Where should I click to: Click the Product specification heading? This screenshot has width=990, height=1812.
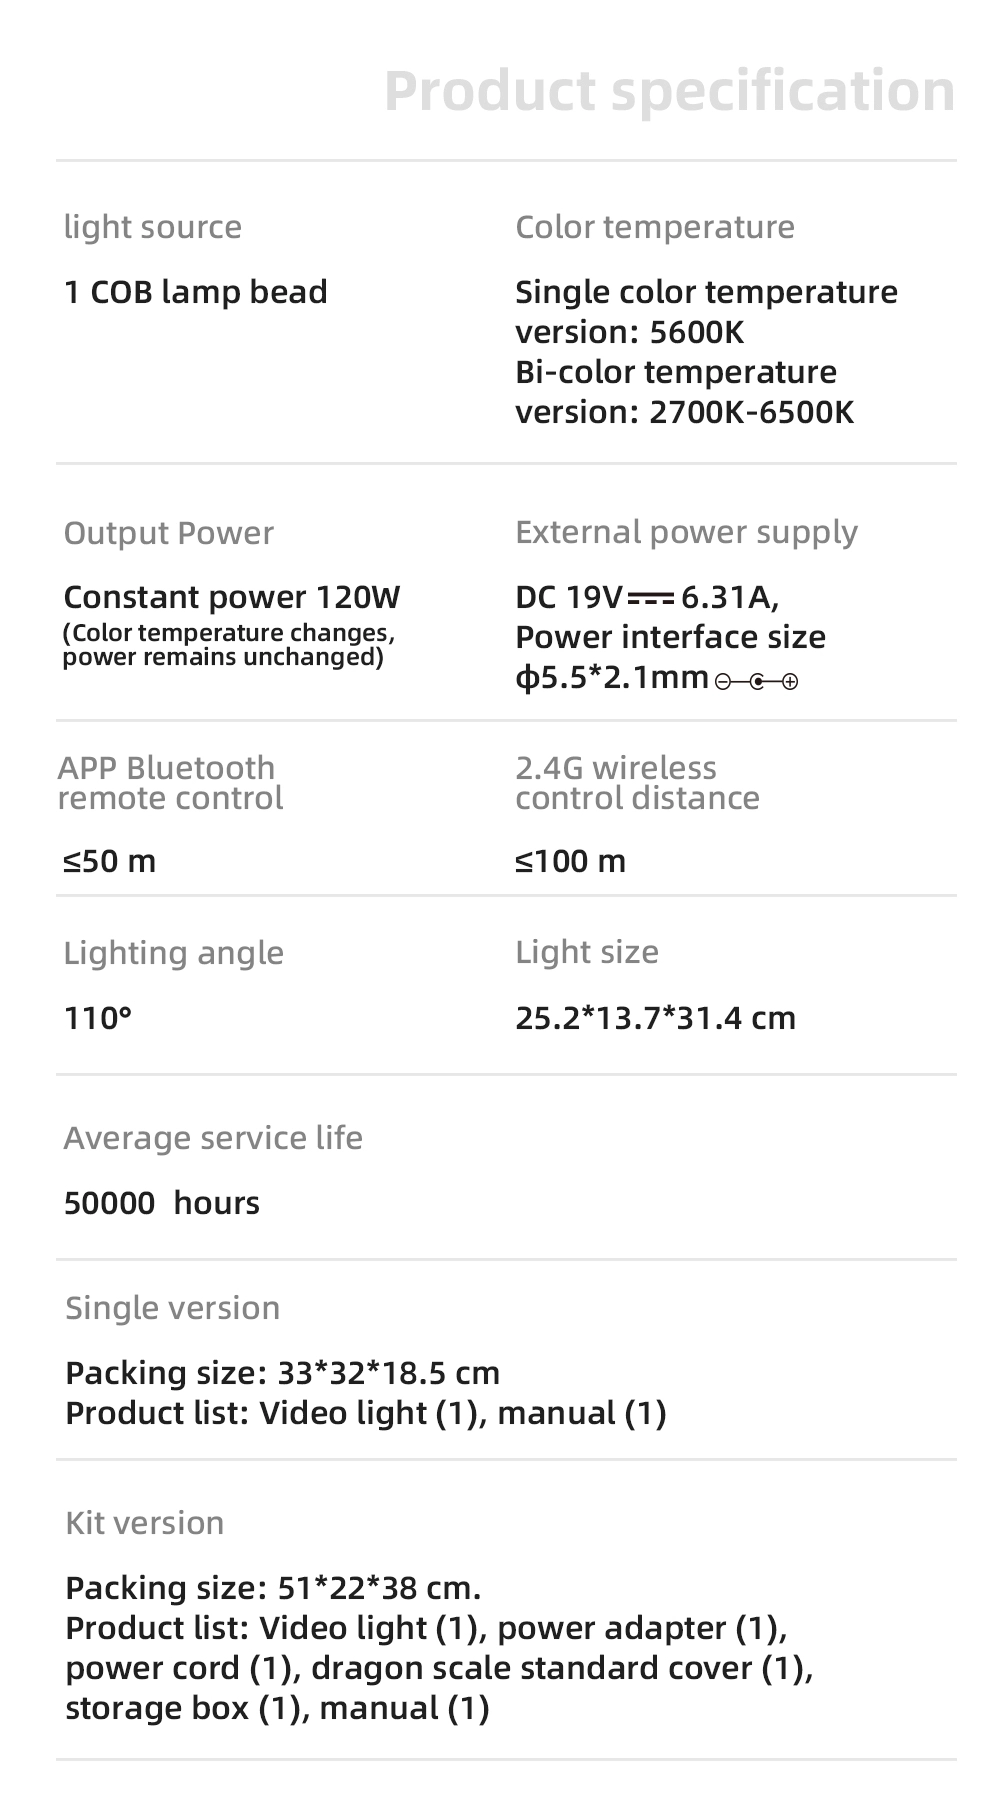(x=669, y=91)
